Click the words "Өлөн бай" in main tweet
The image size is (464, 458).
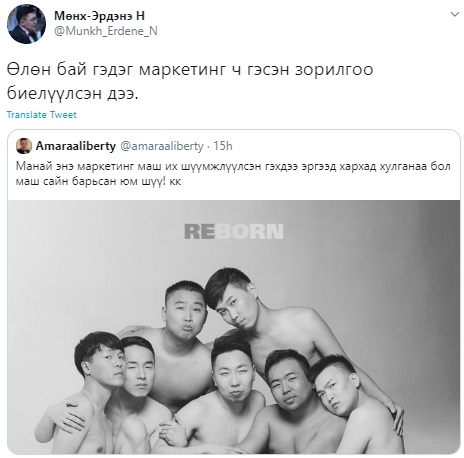[47, 70]
